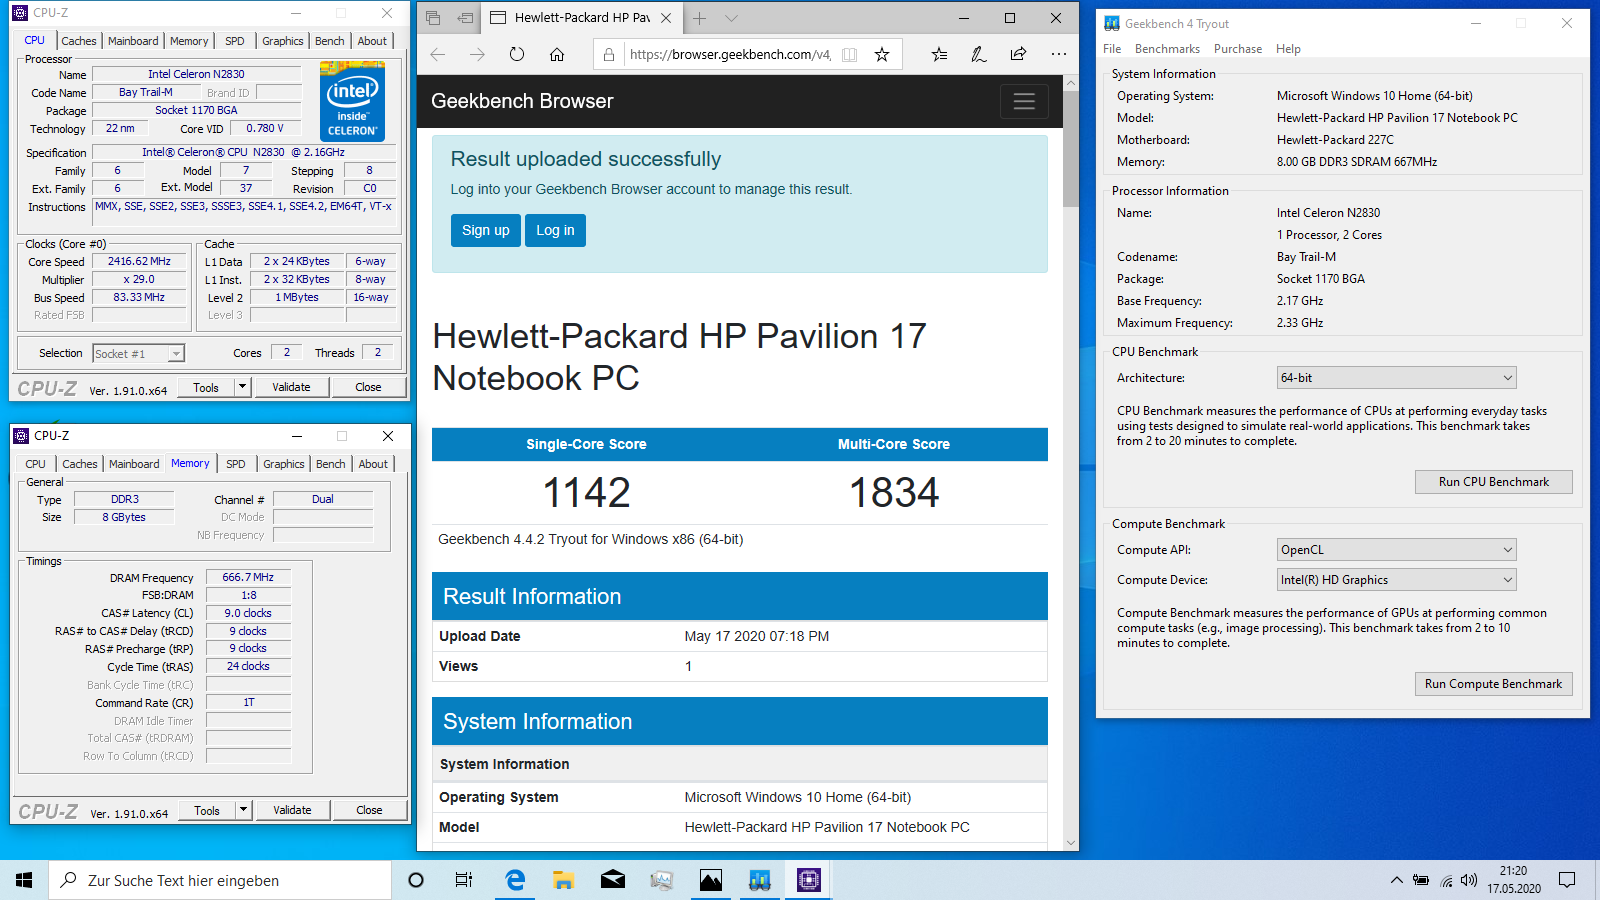The height and width of the screenshot is (900, 1600).
Task: Set these tabs aside
Action: click(465, 18)
